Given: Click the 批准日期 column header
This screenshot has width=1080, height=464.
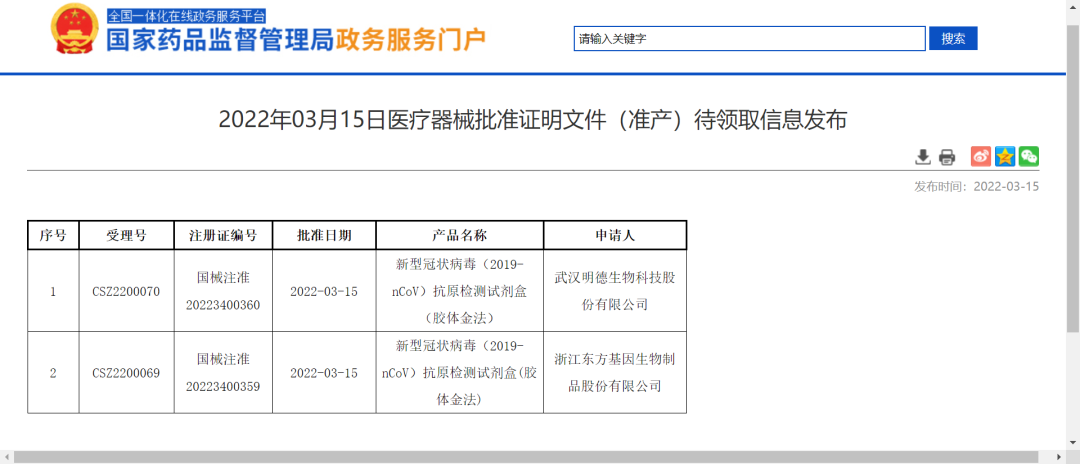Looking at the screenshot, I should point(324,235).
